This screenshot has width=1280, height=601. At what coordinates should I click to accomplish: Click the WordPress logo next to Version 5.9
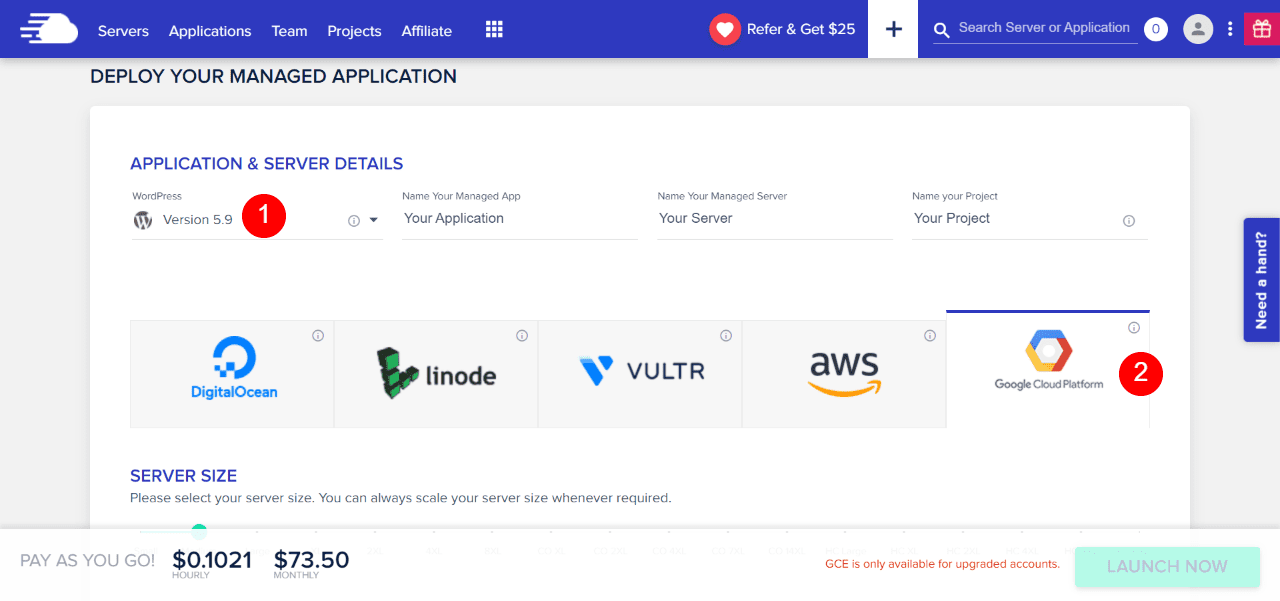[x=143, y=219]
